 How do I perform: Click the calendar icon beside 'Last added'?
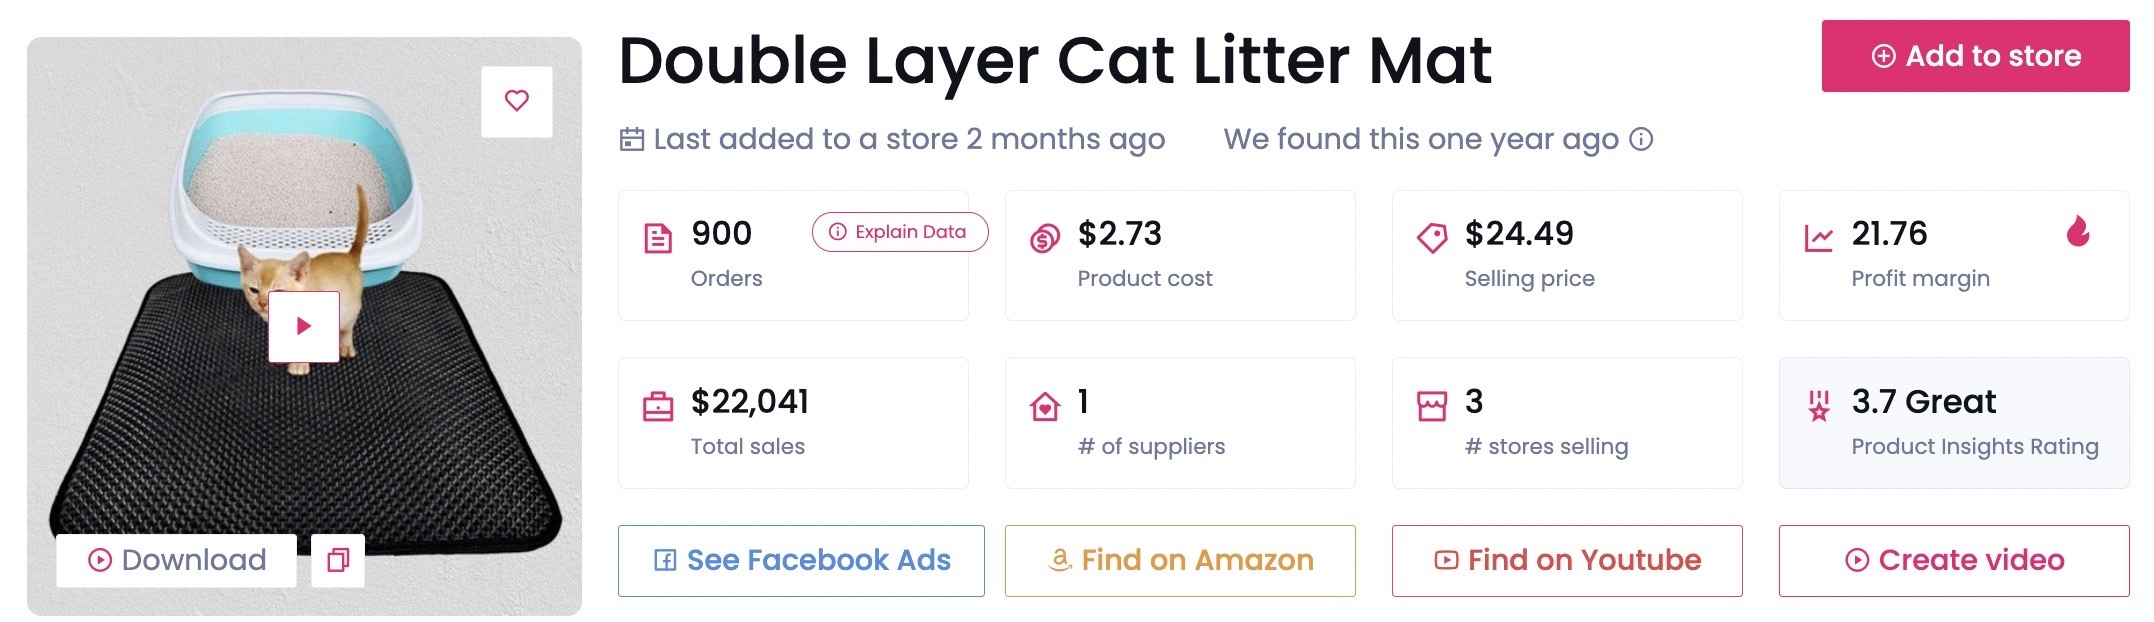click(x=632, y=139)
